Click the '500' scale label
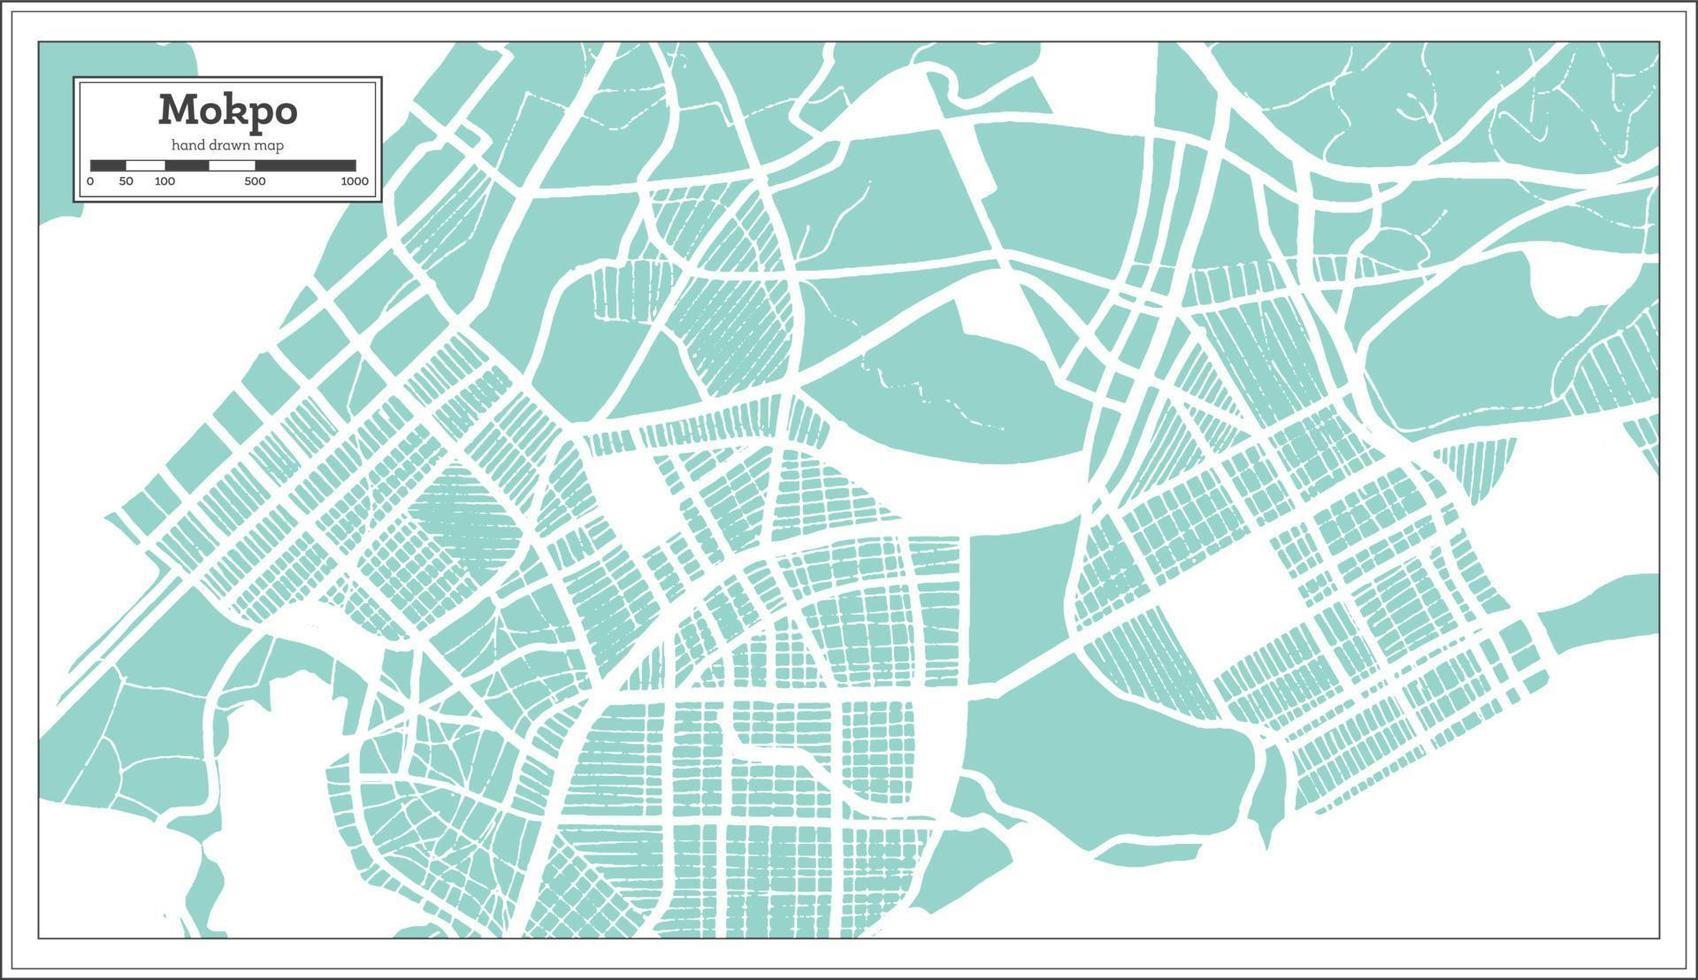Viewport: 1698px width, 980px height. [255, 182]
